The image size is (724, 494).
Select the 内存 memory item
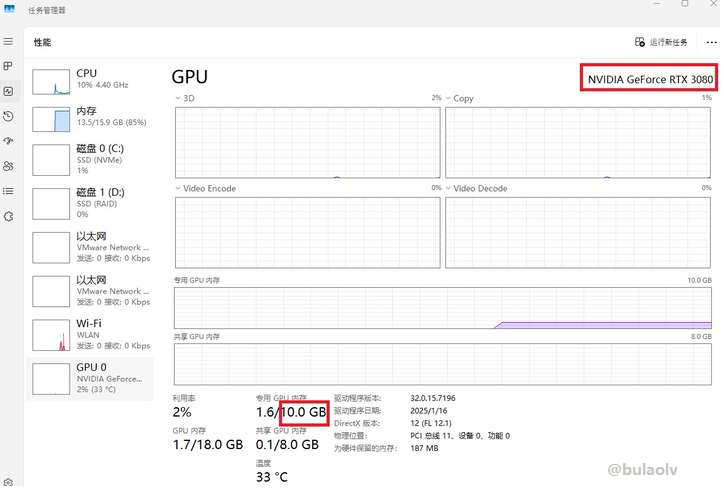coord(90,119)
